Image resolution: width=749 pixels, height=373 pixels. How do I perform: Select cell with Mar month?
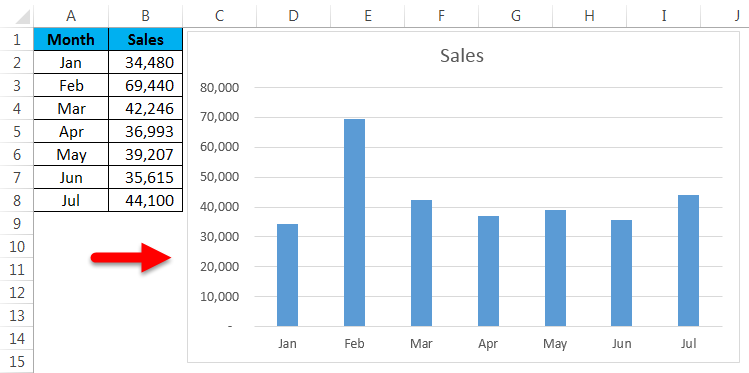coord(71,109)
